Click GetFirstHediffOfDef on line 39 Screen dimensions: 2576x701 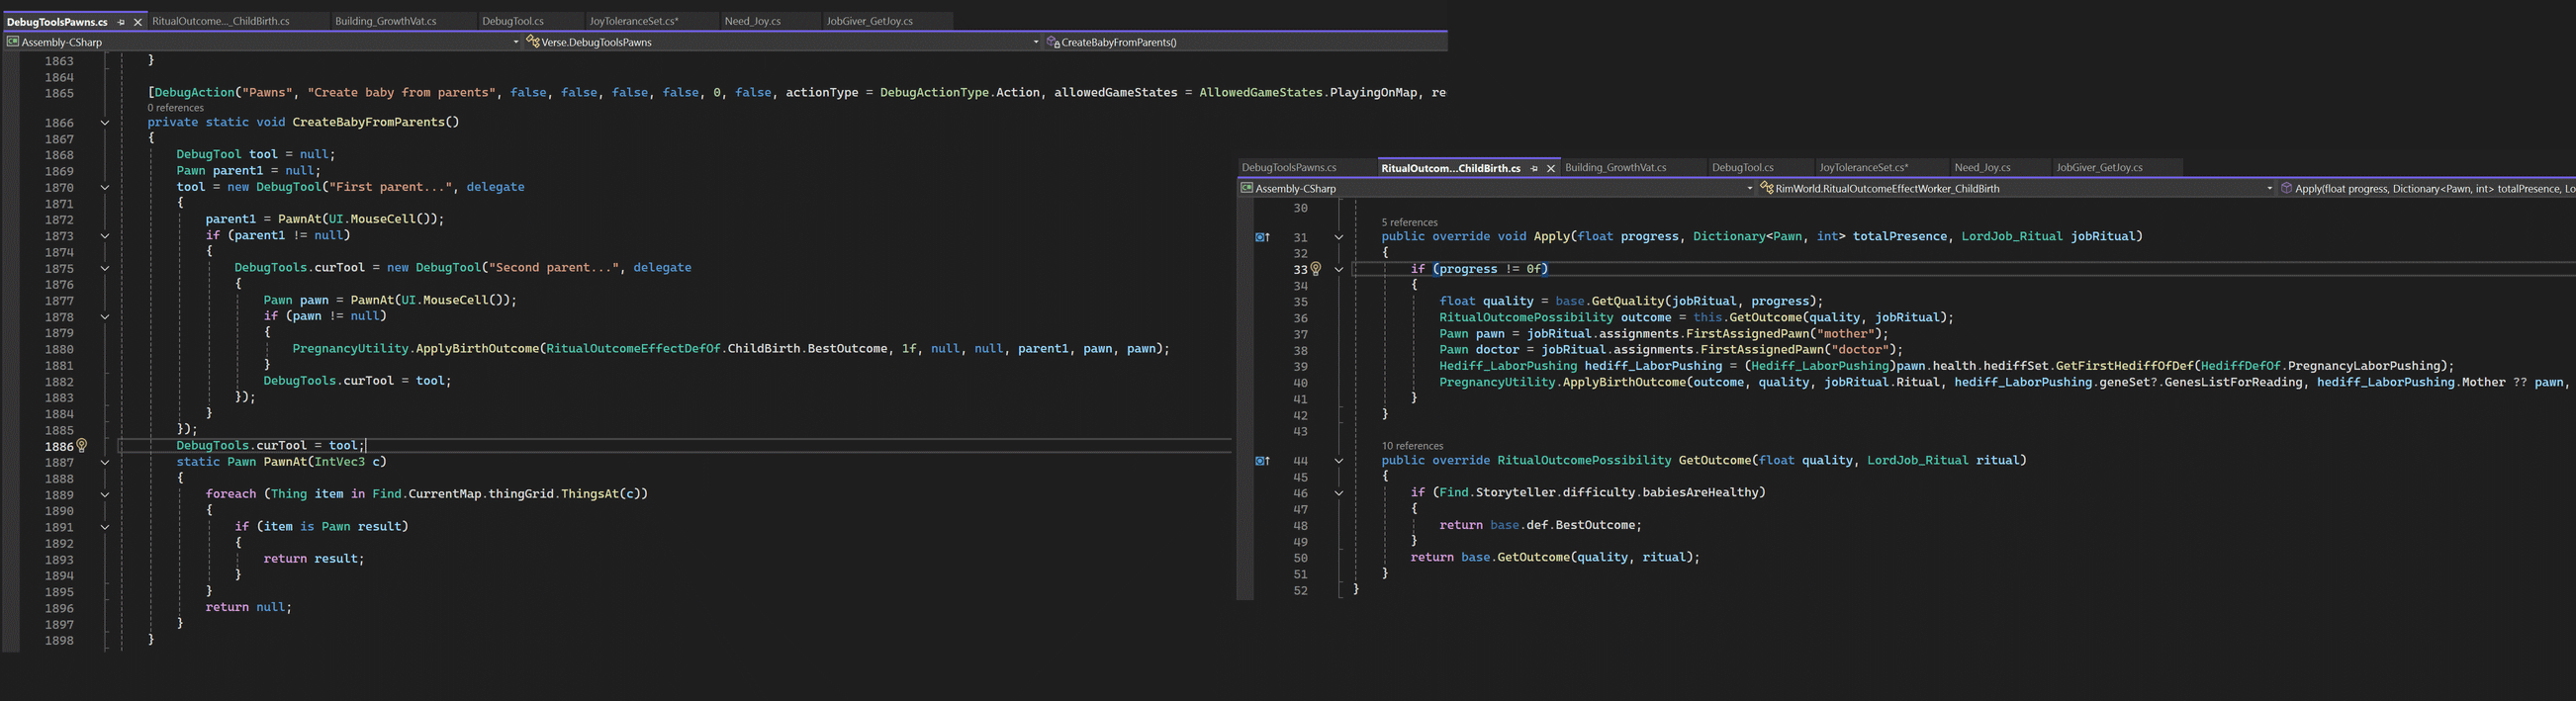pos(2124,366)
